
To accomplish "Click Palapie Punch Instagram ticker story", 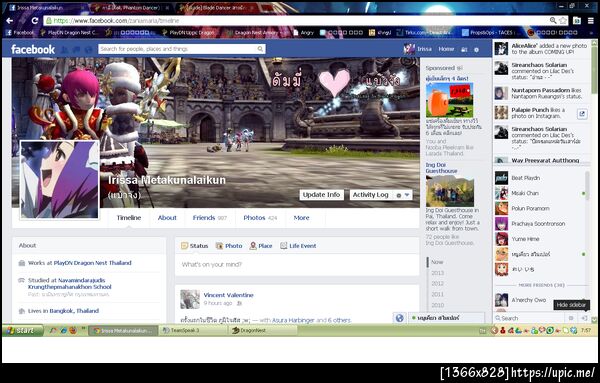I will 541,113.
